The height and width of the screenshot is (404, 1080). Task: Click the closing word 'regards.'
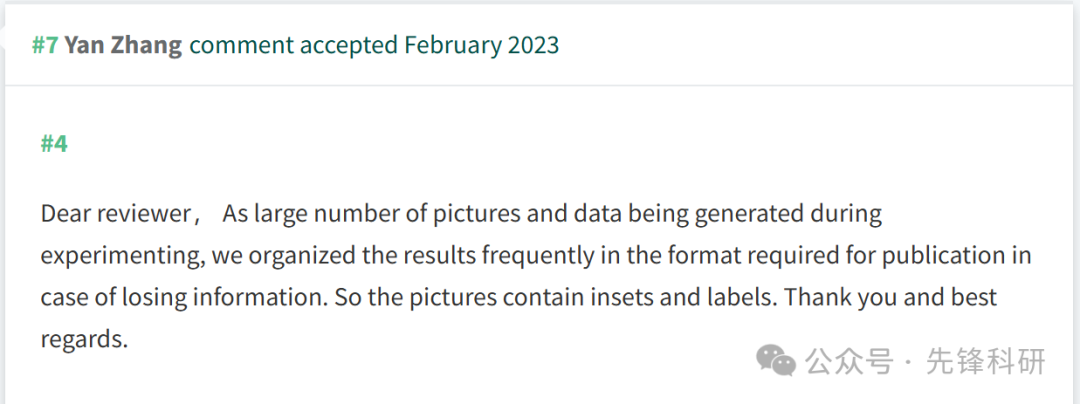(85, 339)
